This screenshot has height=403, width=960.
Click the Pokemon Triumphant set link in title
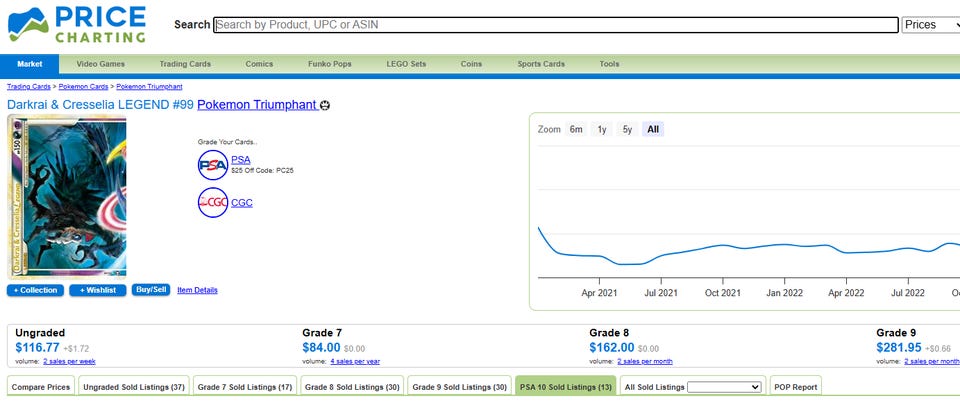257,105
